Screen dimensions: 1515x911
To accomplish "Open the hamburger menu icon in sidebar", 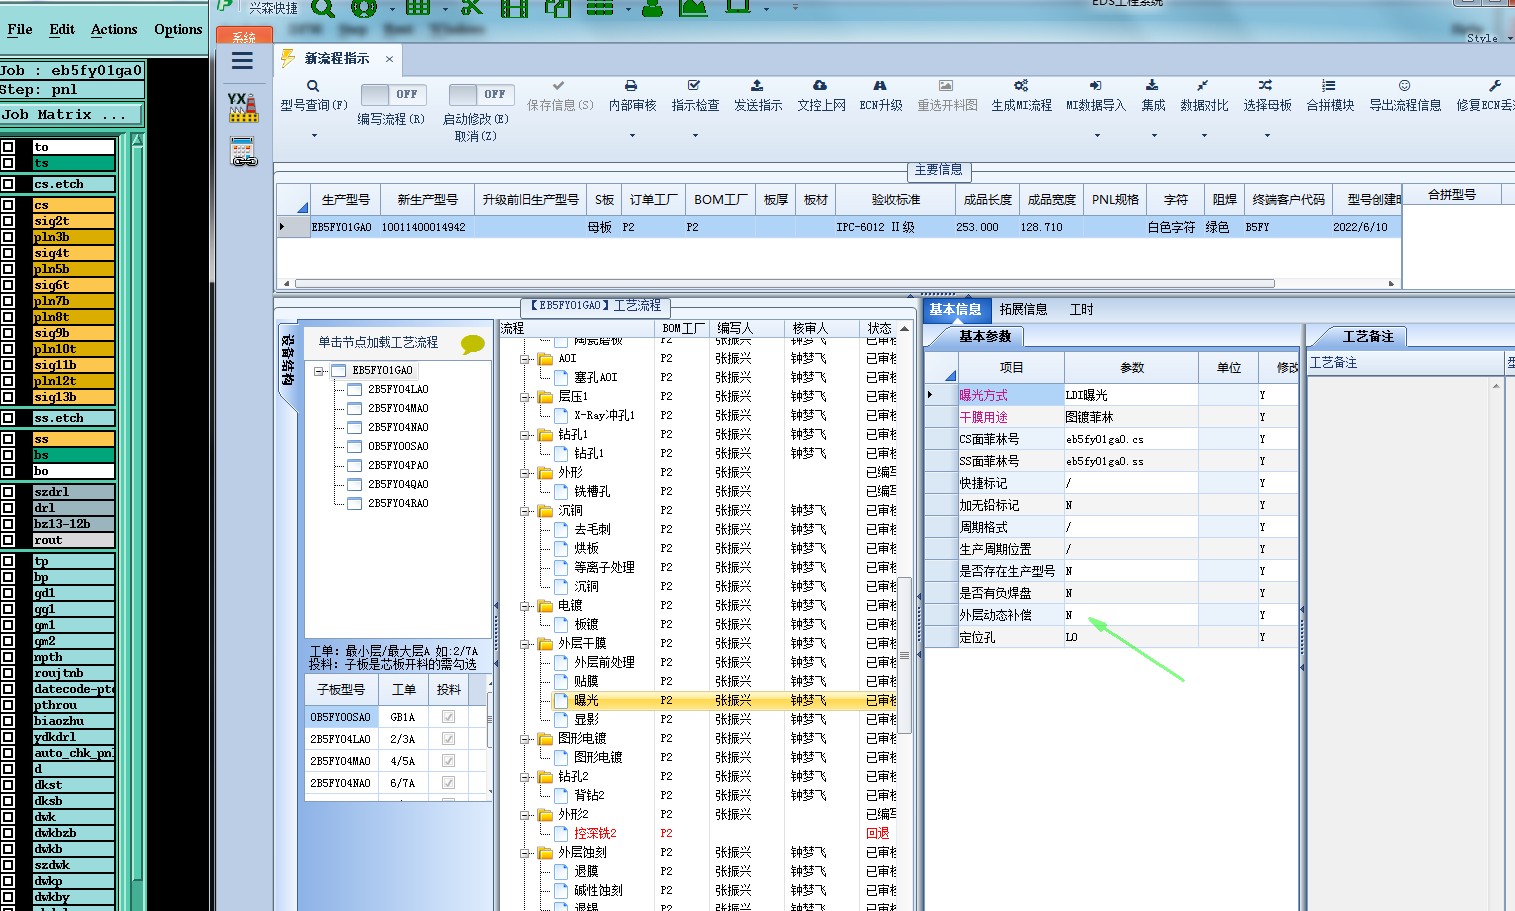I will [x=242, y=61].
